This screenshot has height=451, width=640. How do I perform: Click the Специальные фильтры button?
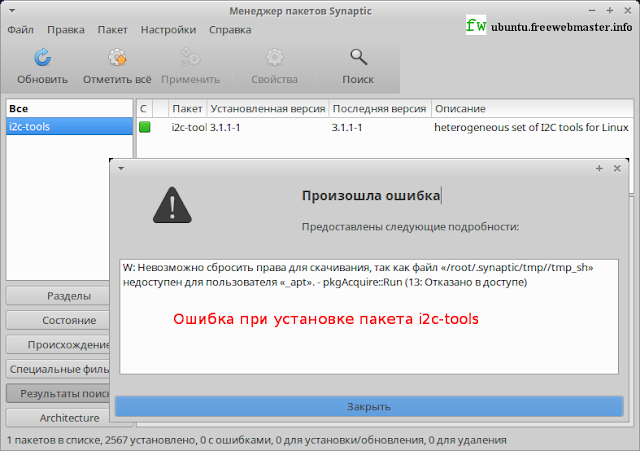click(x=58, y=369)
